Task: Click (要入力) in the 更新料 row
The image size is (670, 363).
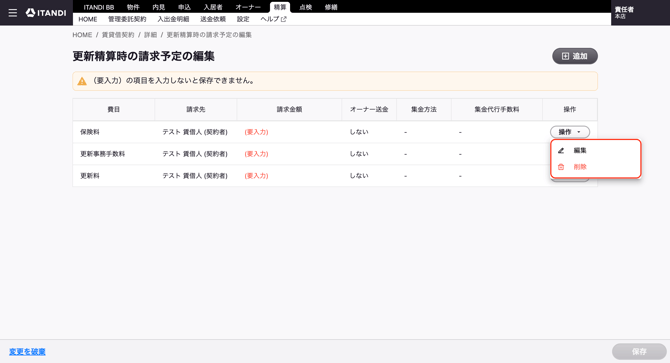Action: 256,176
